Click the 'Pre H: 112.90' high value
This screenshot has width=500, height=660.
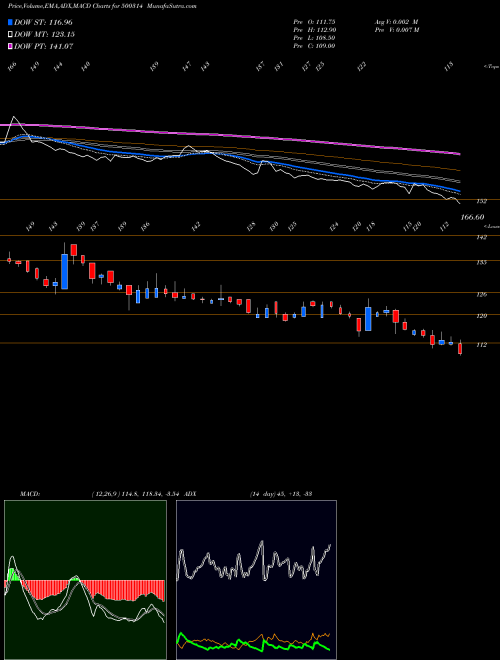pos(314,30)
